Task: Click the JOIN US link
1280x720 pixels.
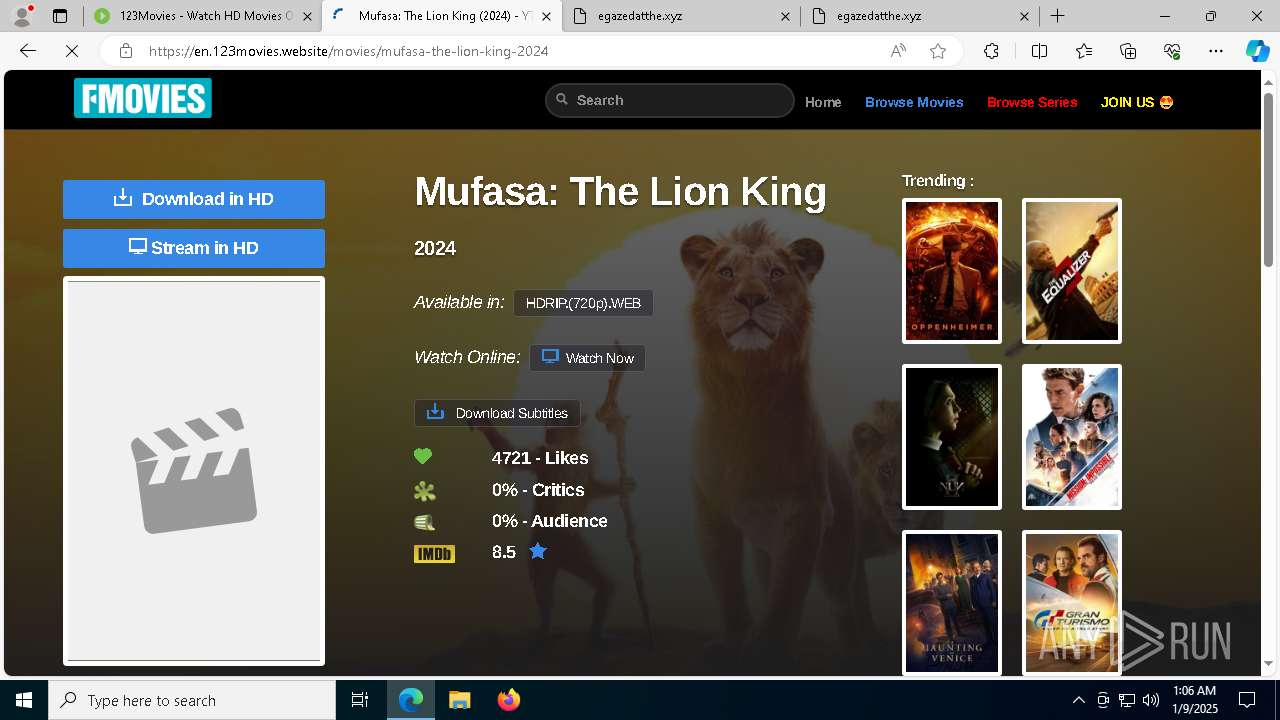Action: tap(1137, 102)
